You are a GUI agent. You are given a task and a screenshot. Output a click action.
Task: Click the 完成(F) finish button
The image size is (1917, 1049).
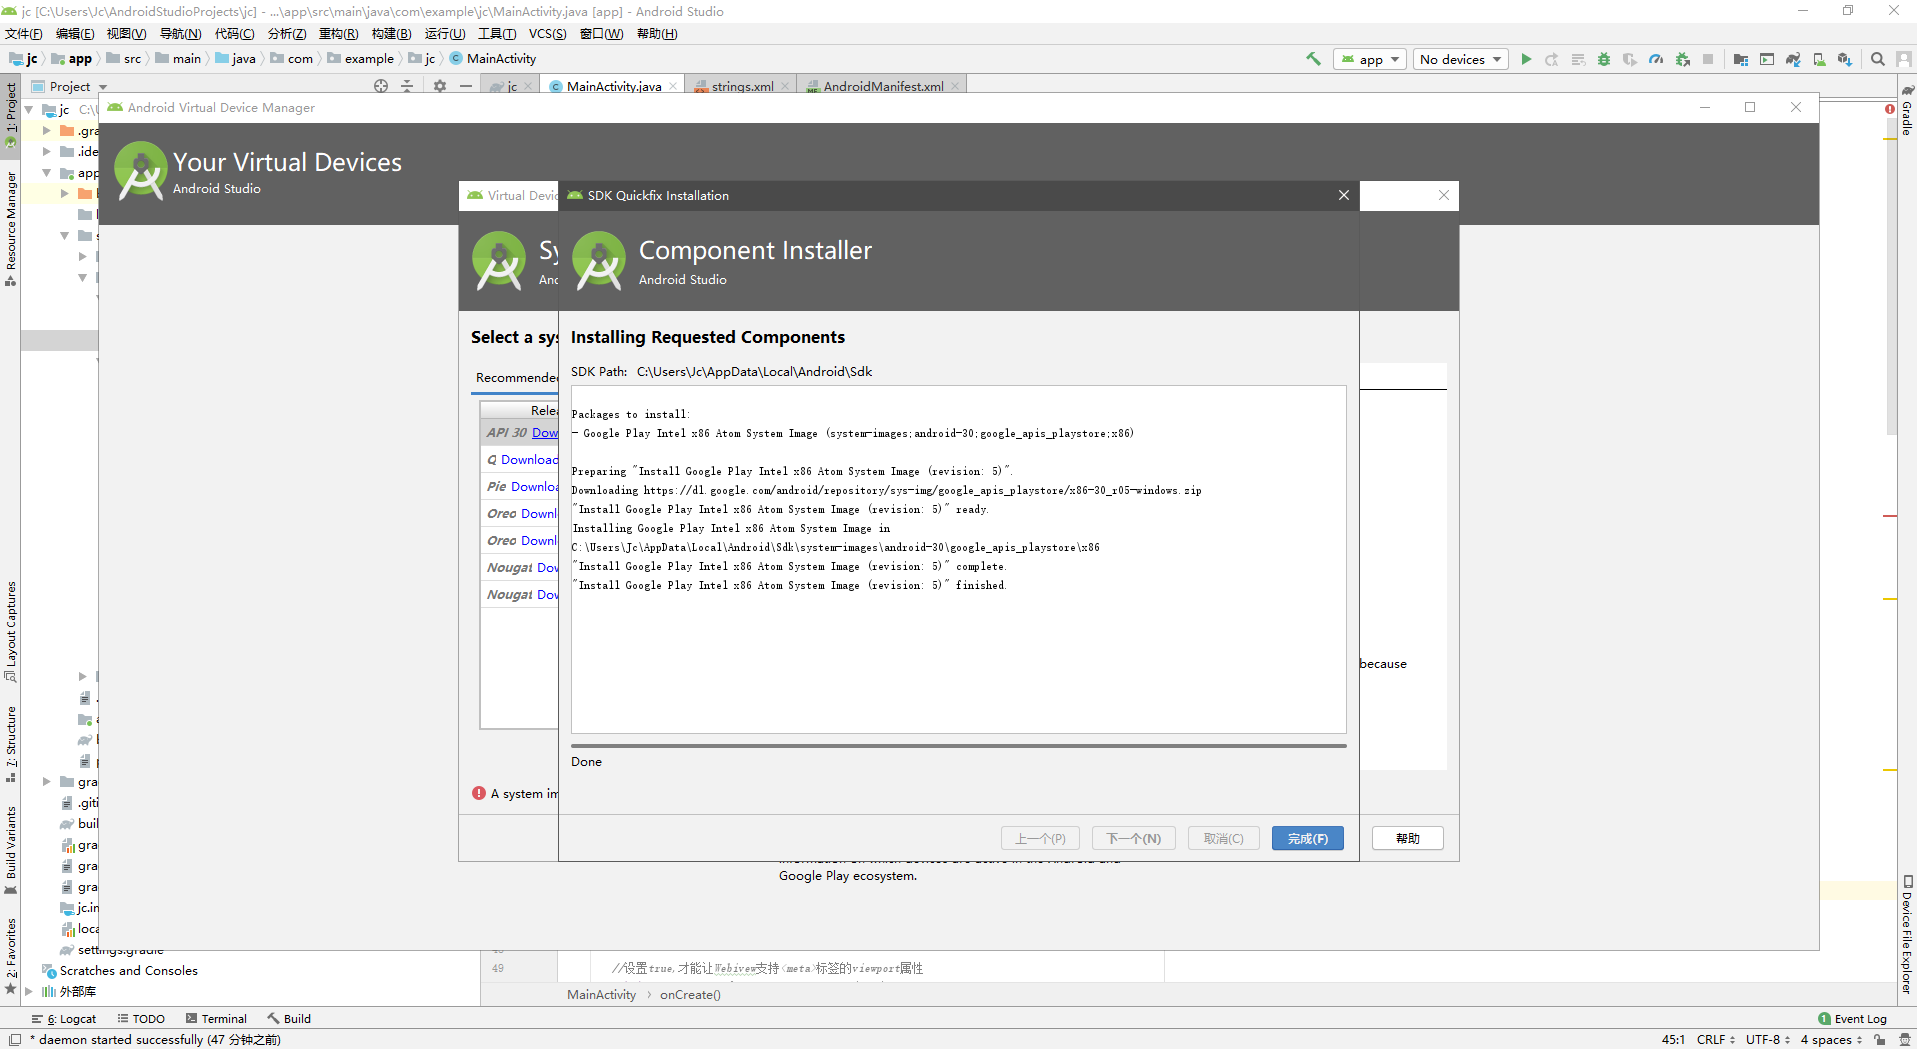pos(1307,838)
